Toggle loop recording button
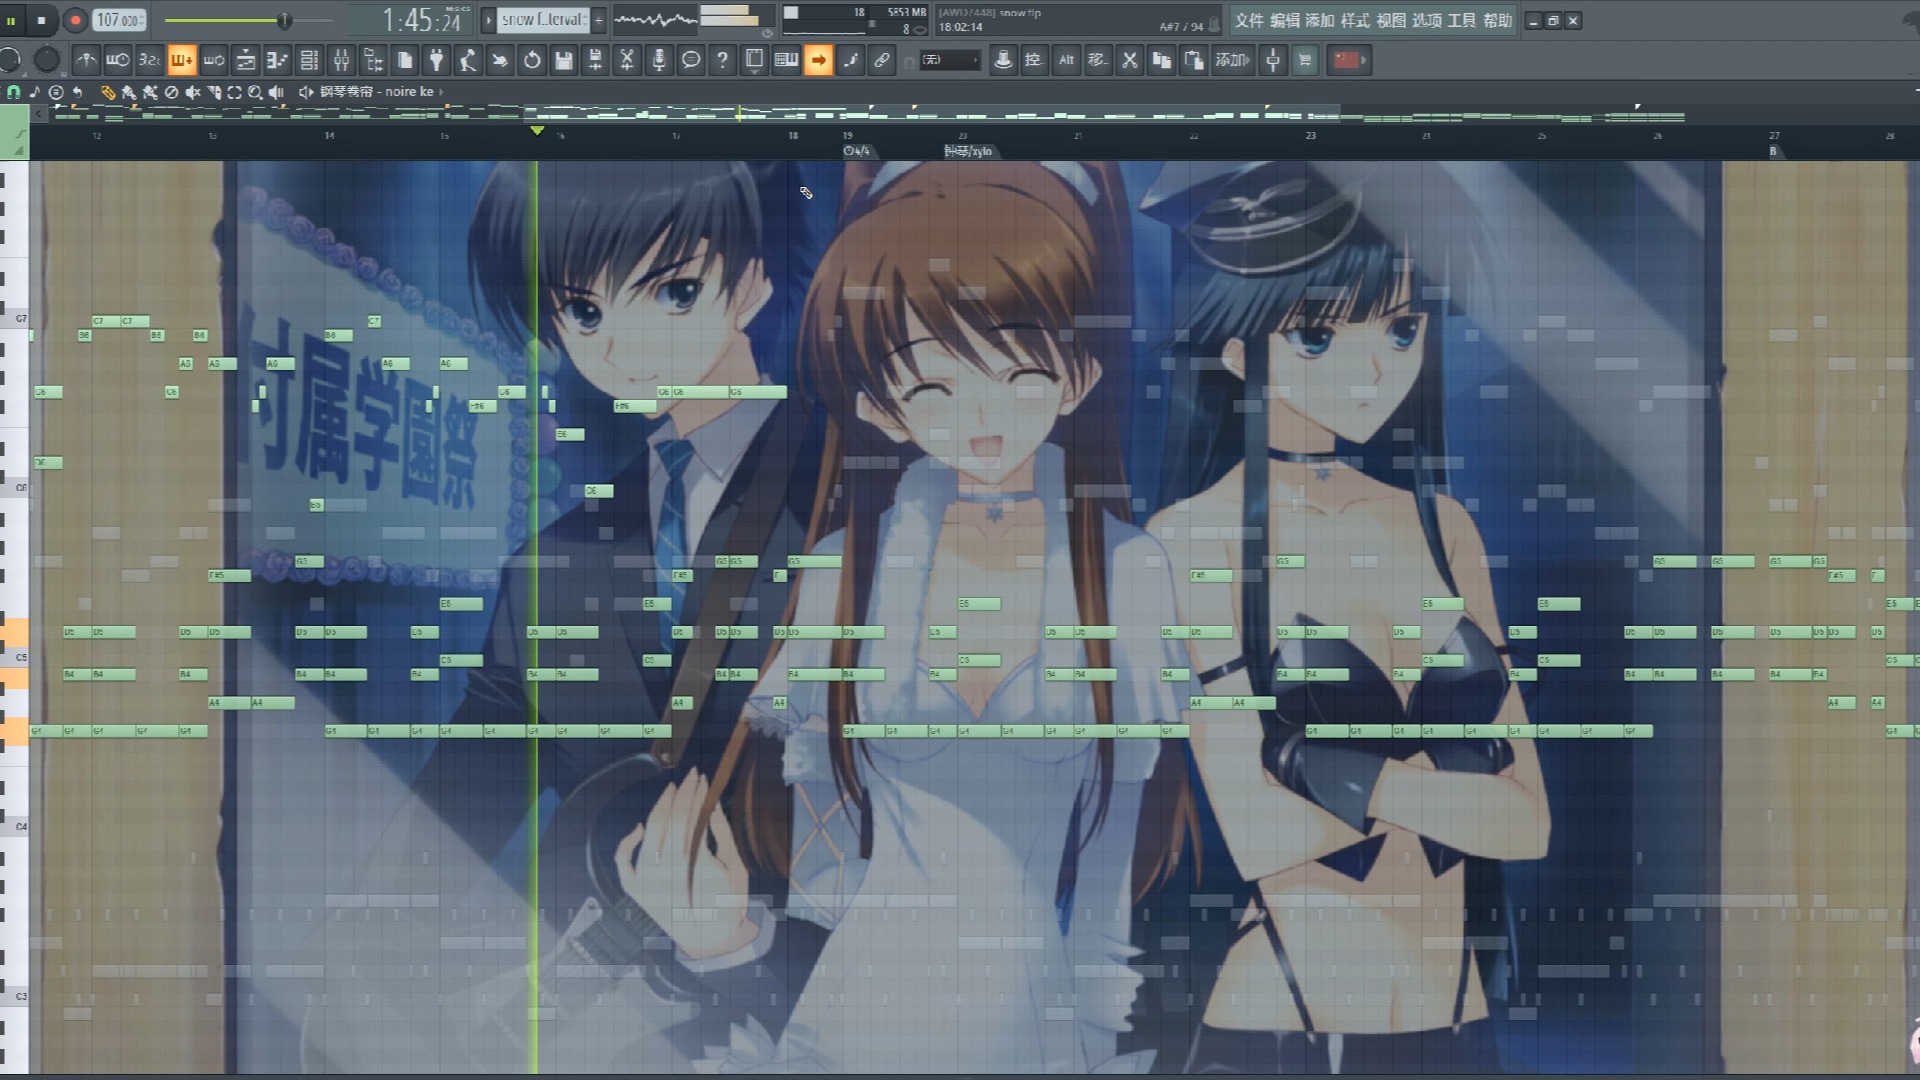The width and height of the screenshot is (1920, 1080). tap(213, 61)
